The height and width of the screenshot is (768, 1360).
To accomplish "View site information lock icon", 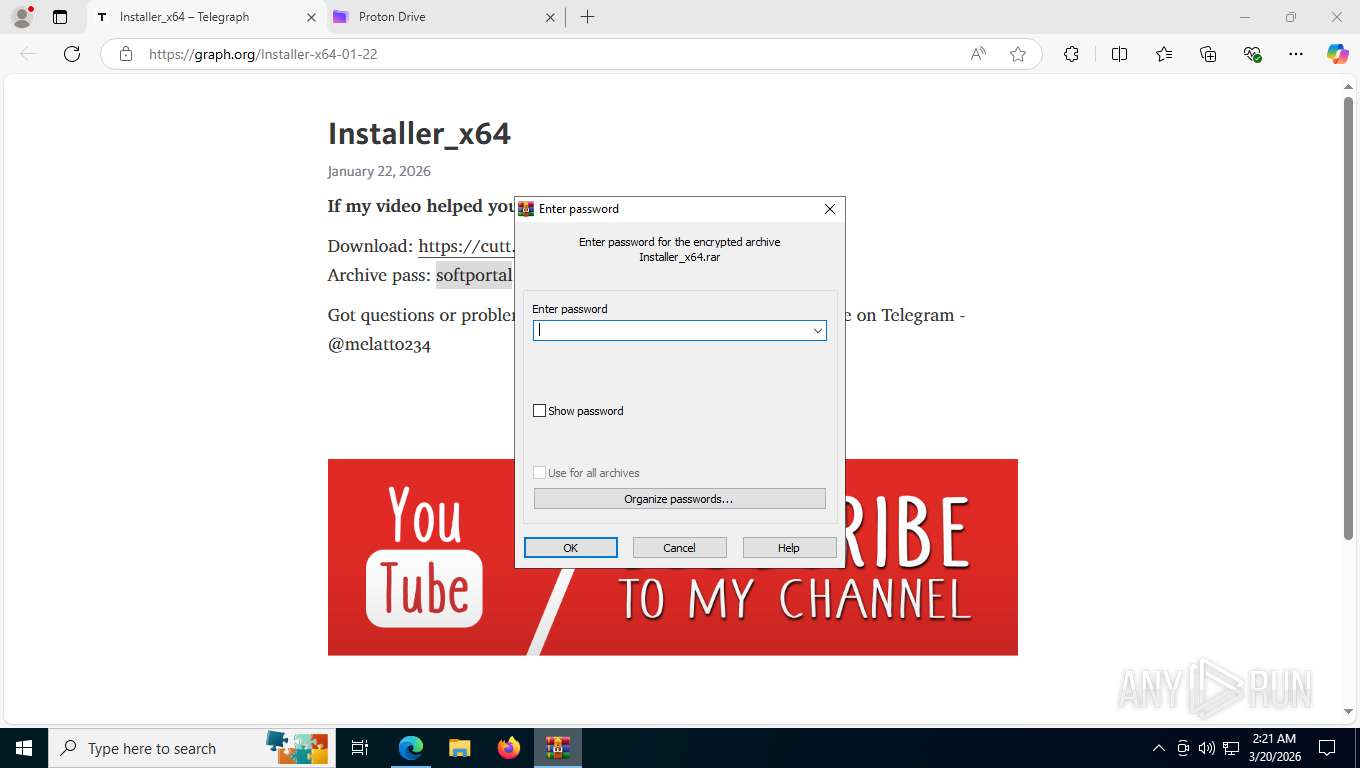I will [125, 54].
